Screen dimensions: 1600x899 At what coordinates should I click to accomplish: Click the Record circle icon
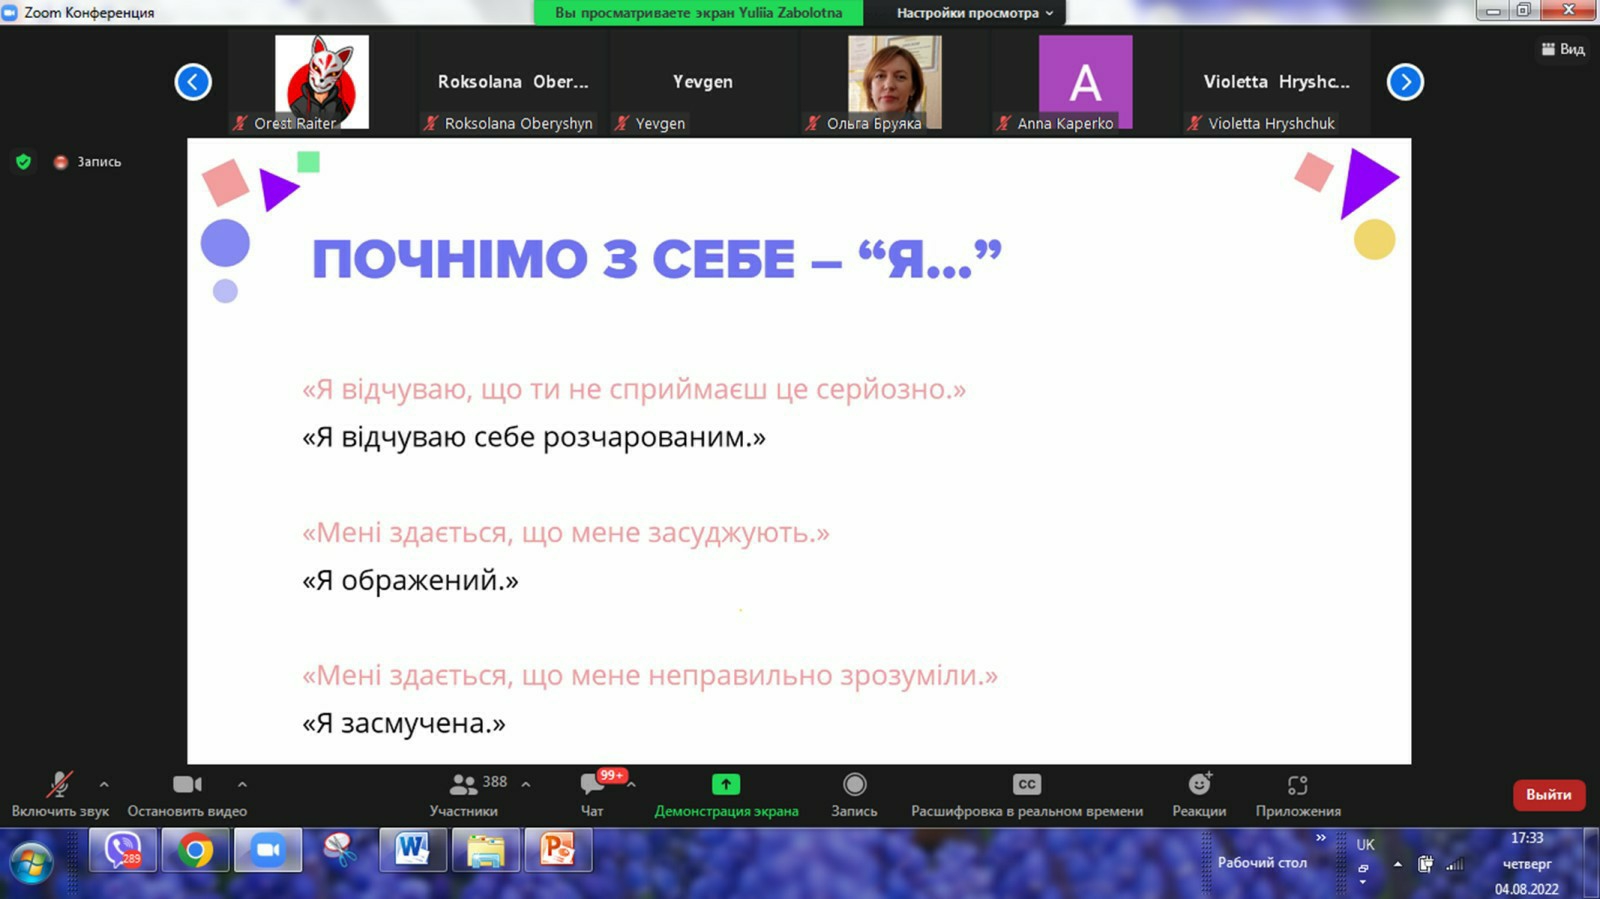854,785
